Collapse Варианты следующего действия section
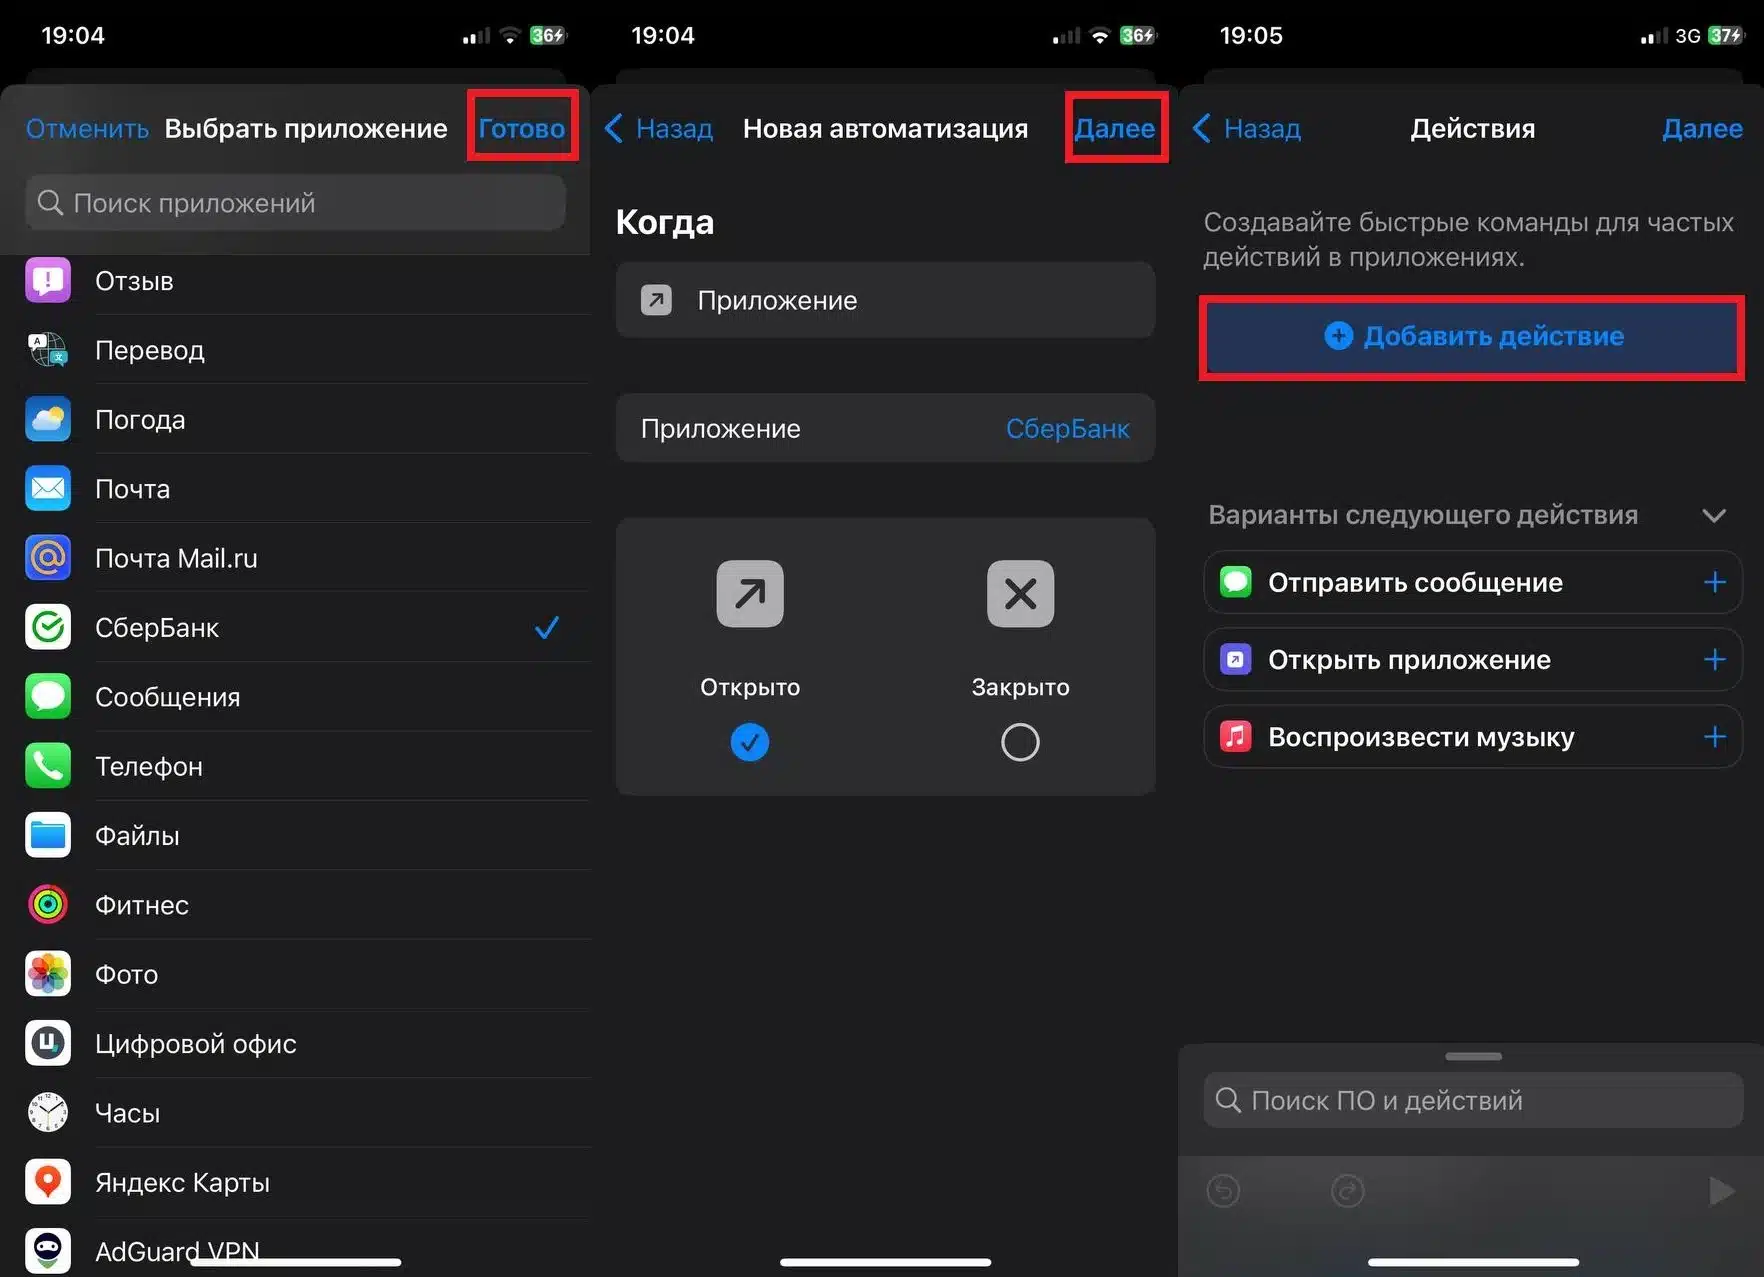Viewport: 1764px width, 1277px height. 1714,516
